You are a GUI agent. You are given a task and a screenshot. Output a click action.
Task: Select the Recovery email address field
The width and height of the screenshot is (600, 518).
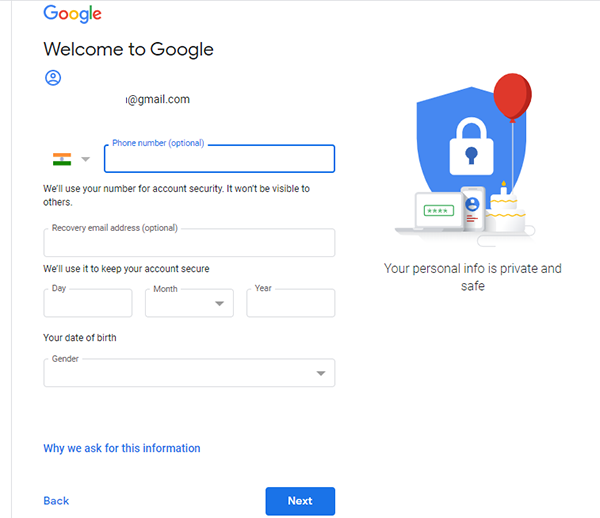pos(189,243)
